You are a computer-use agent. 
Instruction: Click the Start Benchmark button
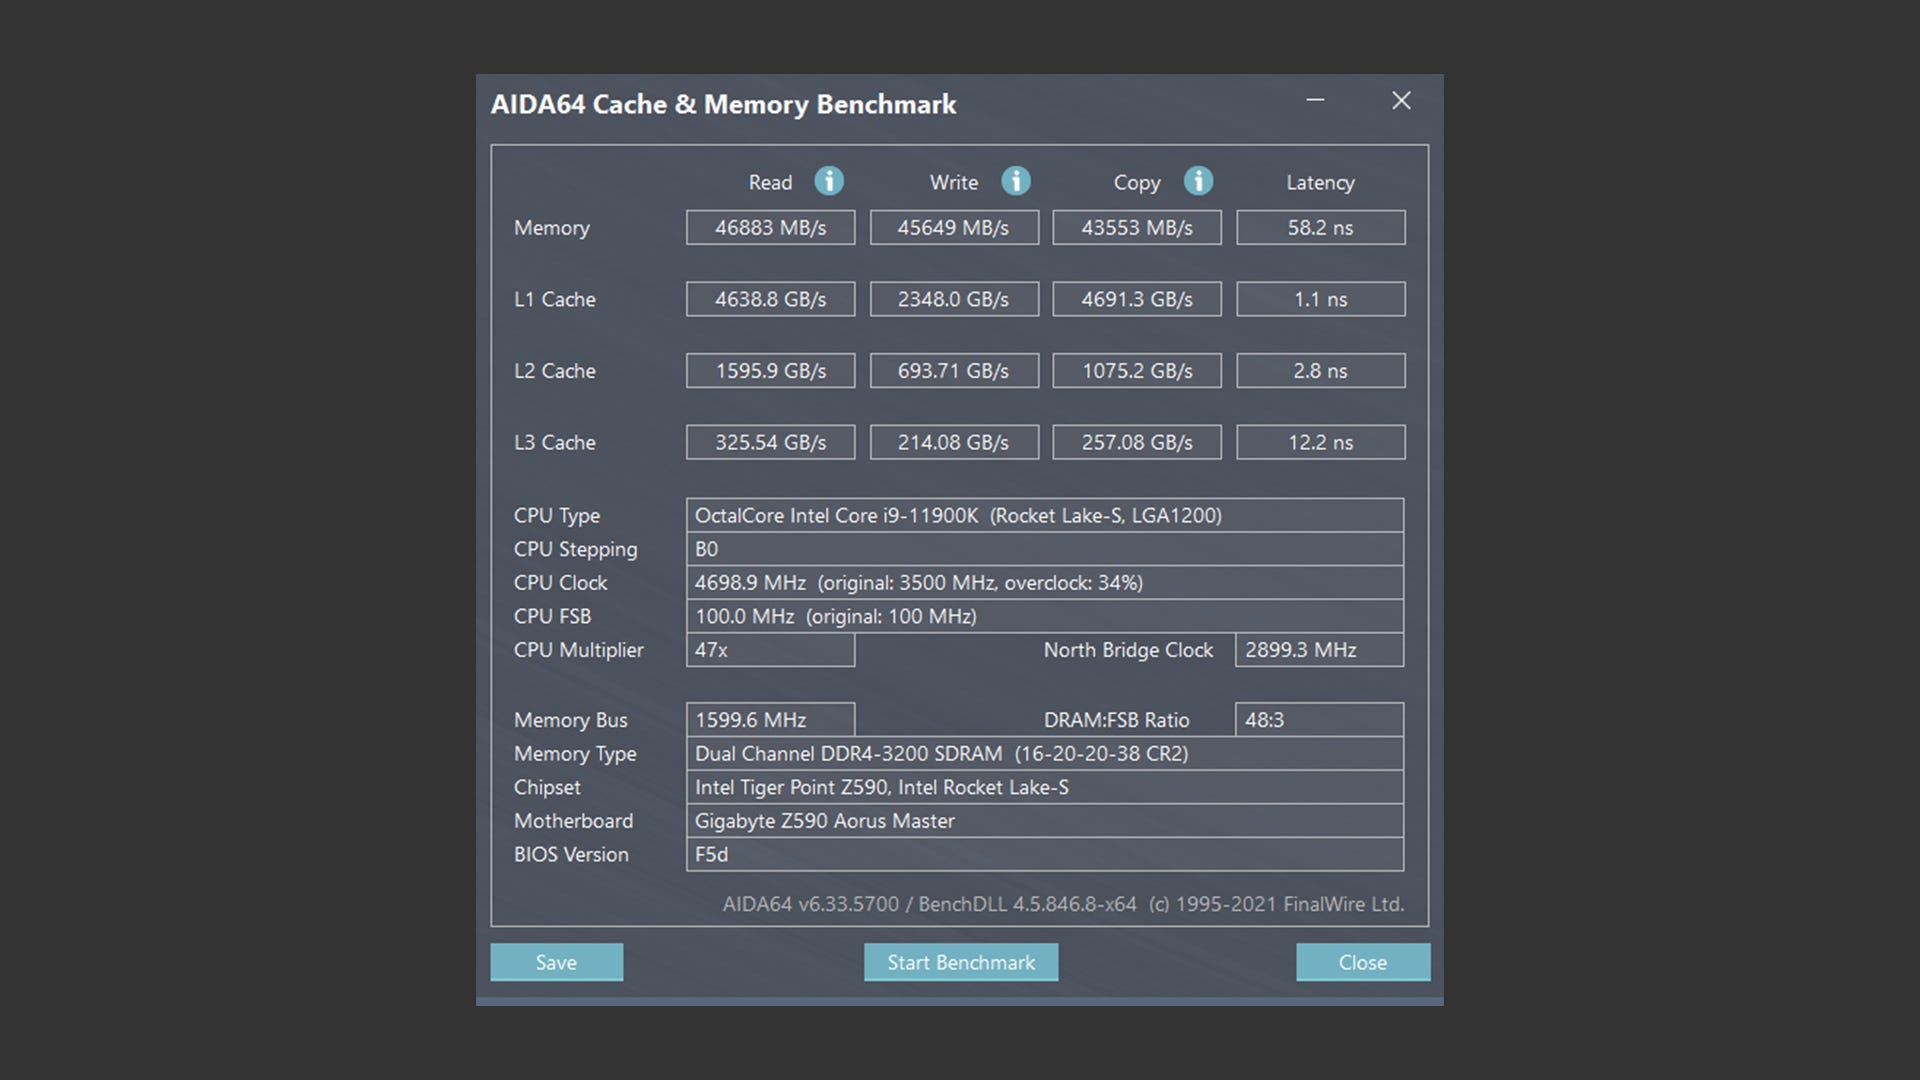(x=961, y=962)
